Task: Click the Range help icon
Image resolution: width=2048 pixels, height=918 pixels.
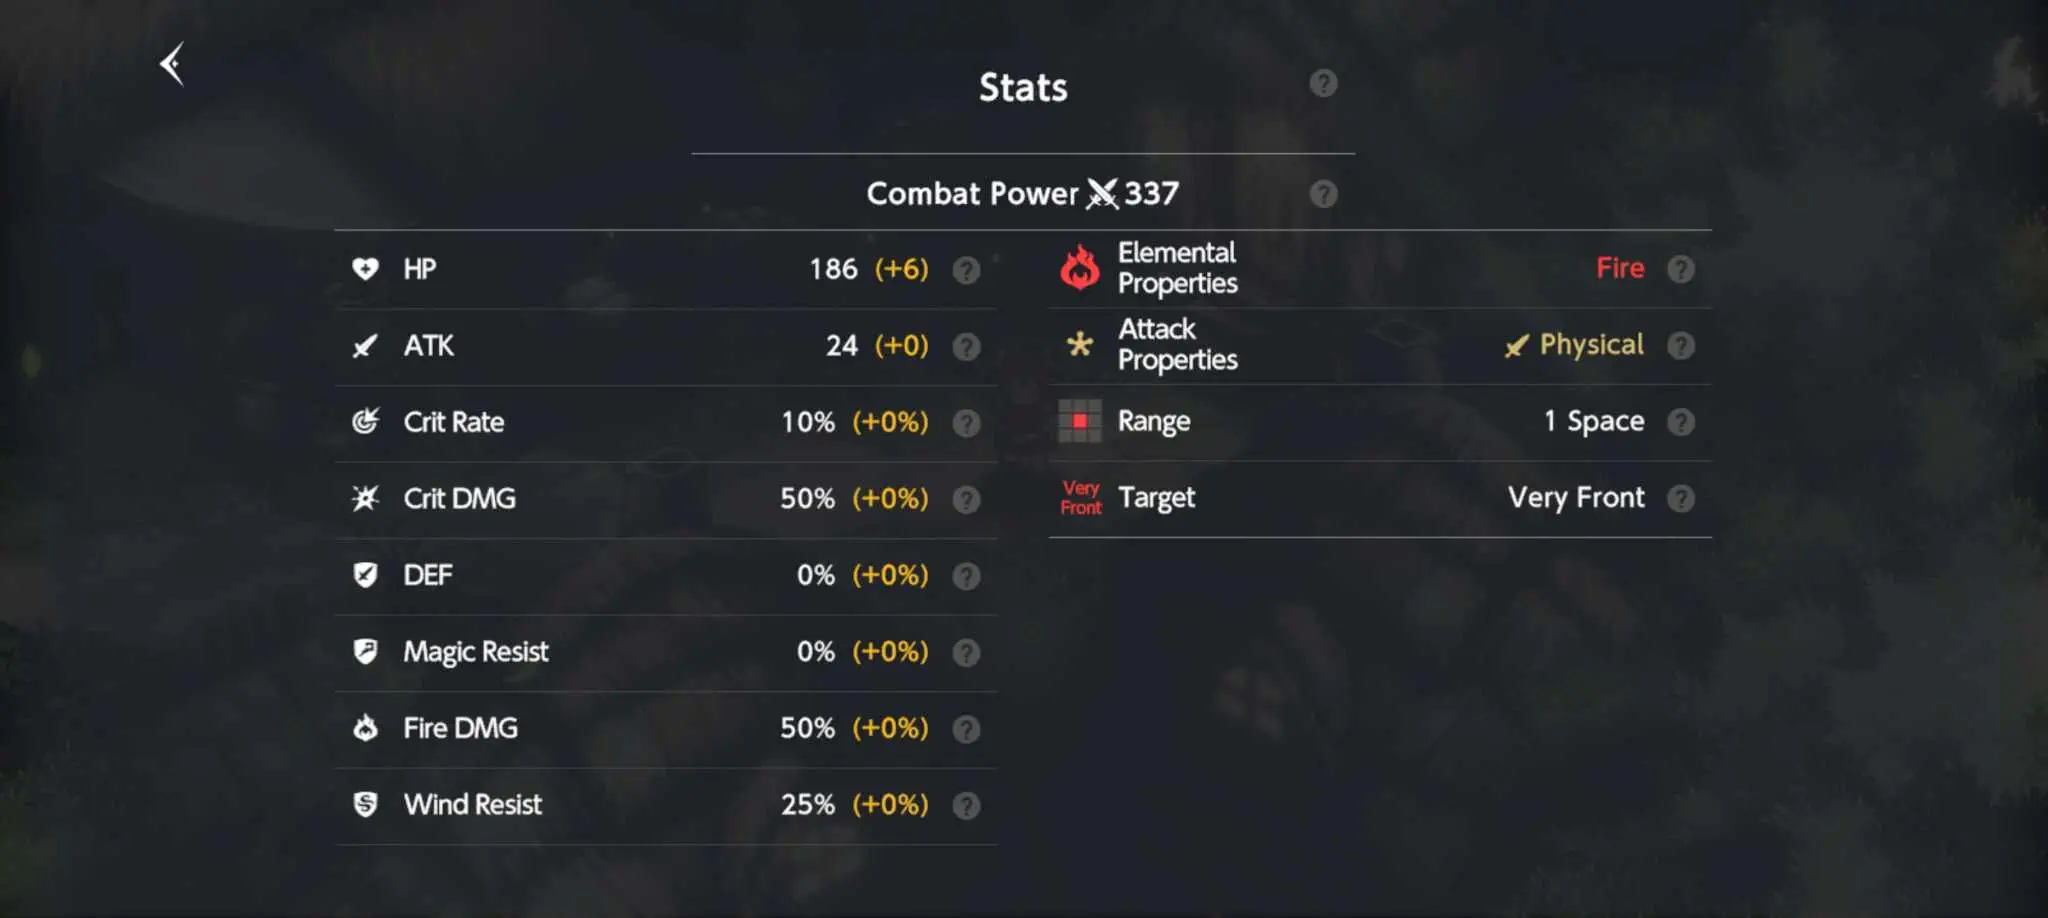Action: pyautogui.click(x=1681, y=422)
